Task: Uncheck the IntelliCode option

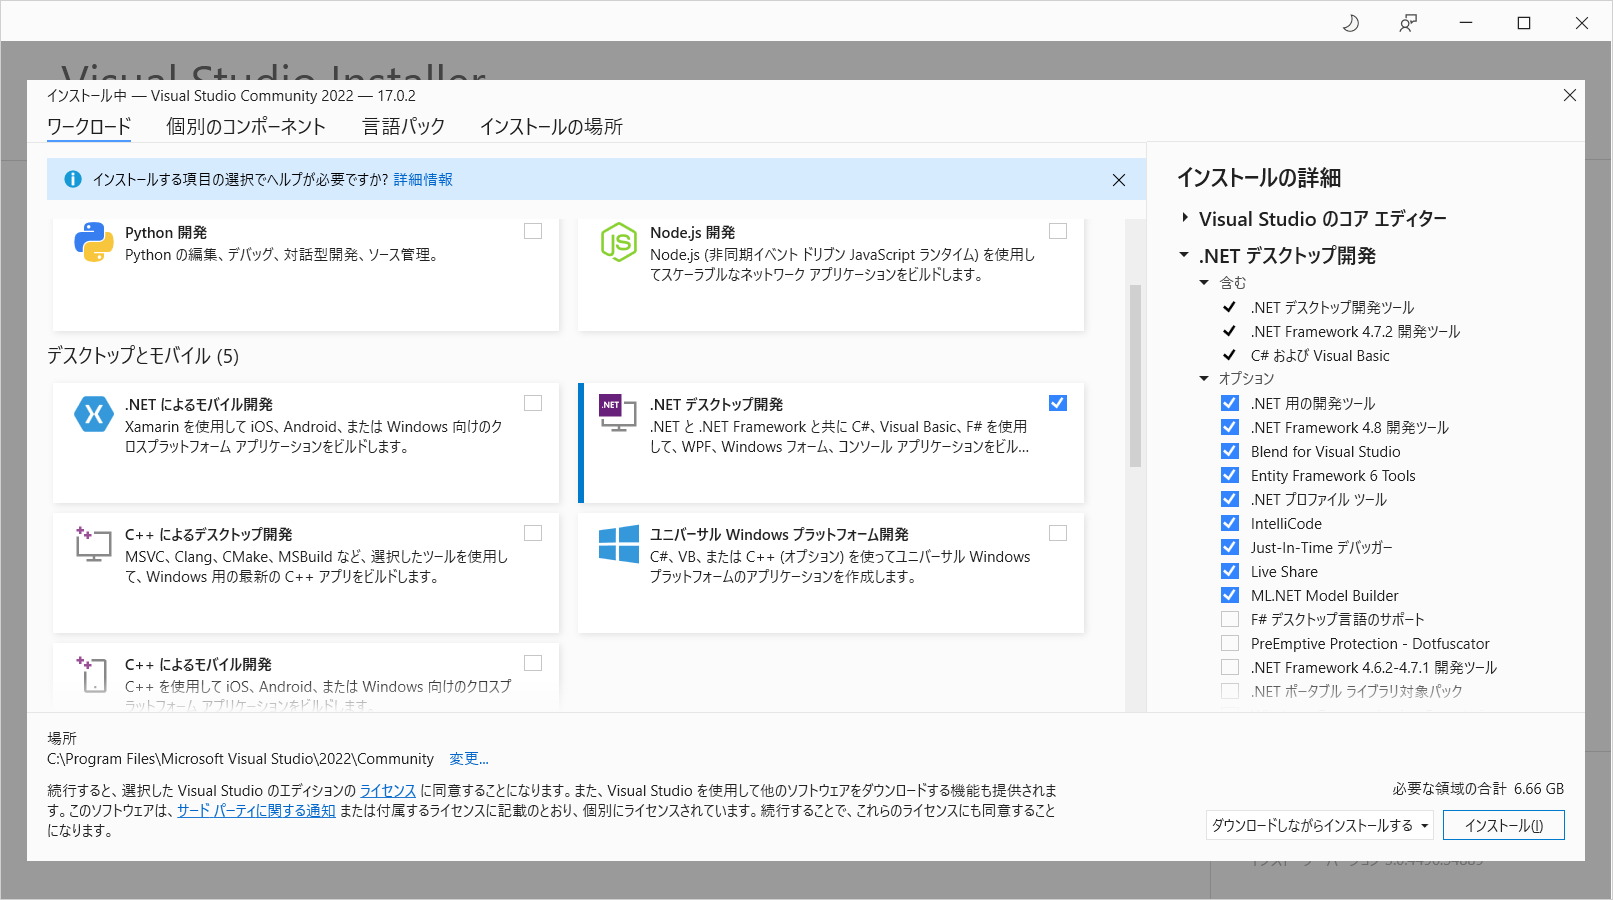Action: (1230, 523)
